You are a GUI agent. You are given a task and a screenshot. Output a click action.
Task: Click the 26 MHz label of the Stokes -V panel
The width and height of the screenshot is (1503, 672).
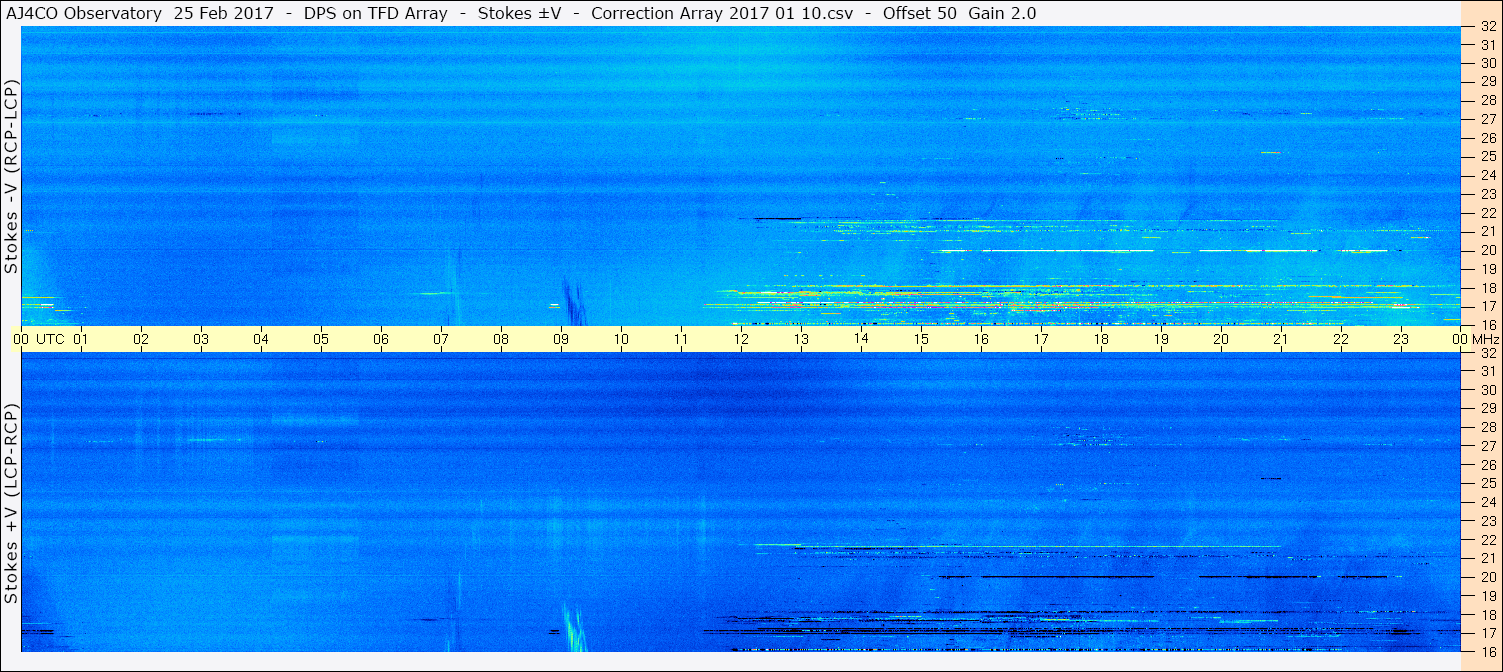pos(1487,137)
